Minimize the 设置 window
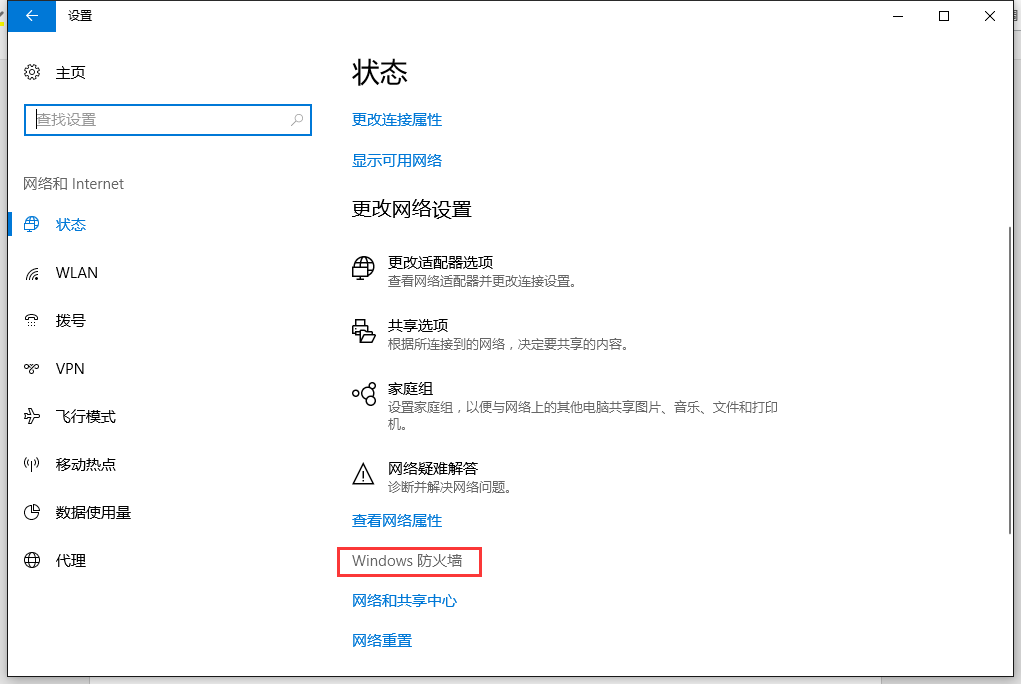The width and height of the screenshot is (1021, 684). pyautogui.click(x=898, y=16)
